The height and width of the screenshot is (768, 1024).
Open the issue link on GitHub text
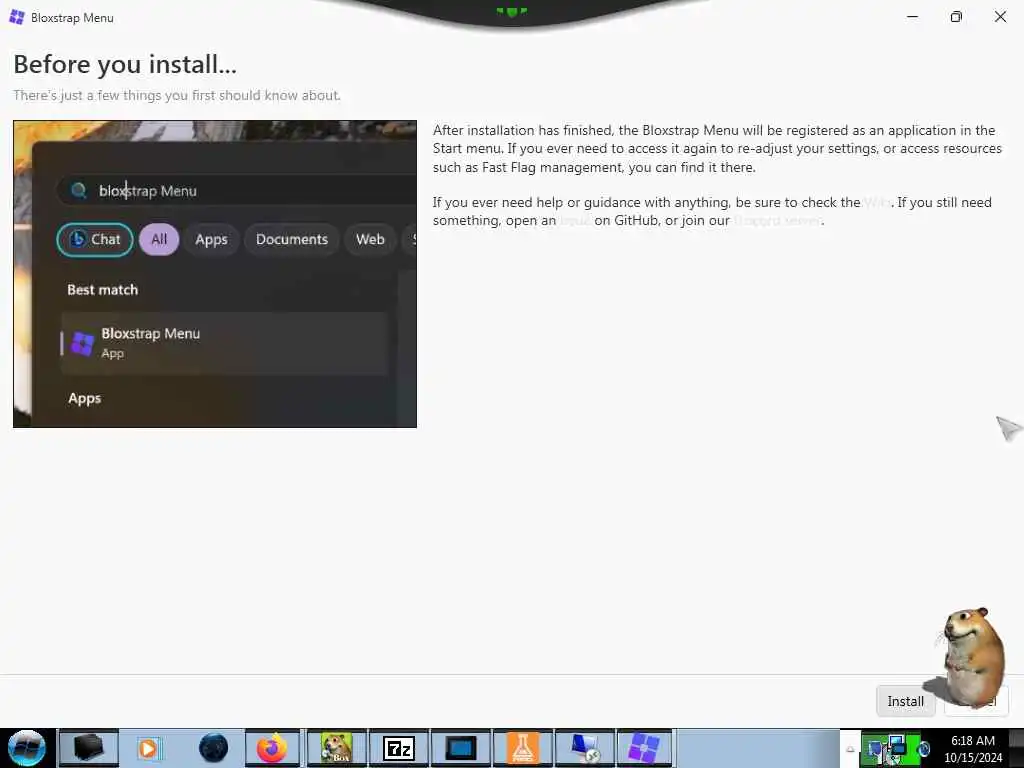click(x=575, y=221)
